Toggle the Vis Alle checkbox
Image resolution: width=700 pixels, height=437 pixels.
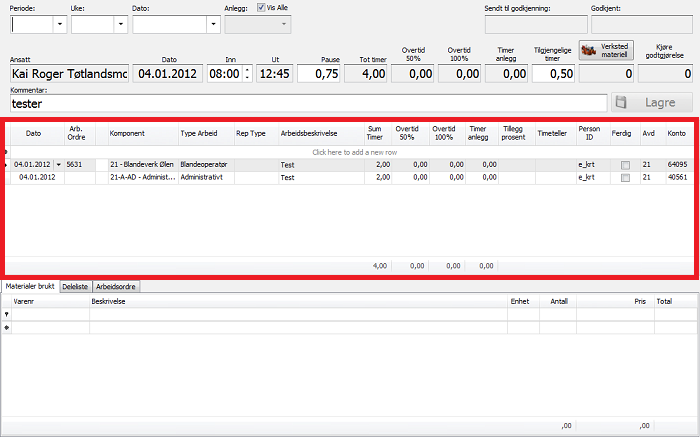tap(261, 7)
